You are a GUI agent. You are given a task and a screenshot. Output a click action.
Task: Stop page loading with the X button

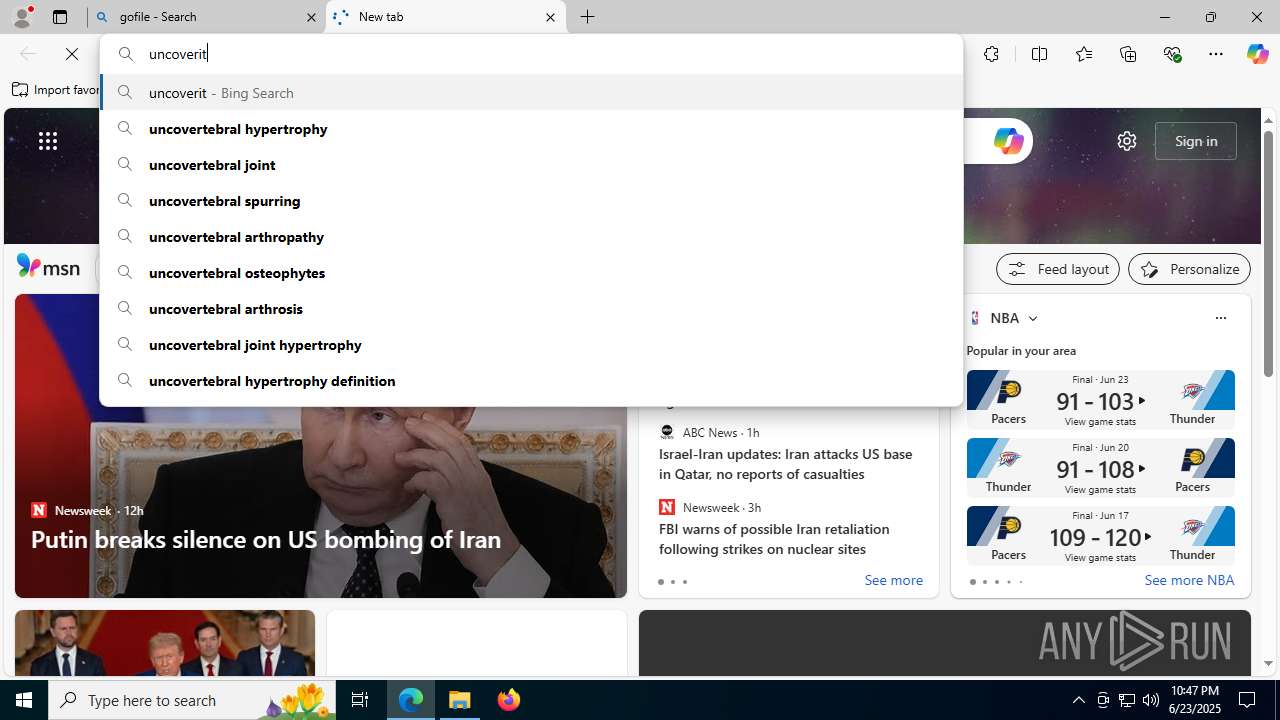click(x=72, y=54)
